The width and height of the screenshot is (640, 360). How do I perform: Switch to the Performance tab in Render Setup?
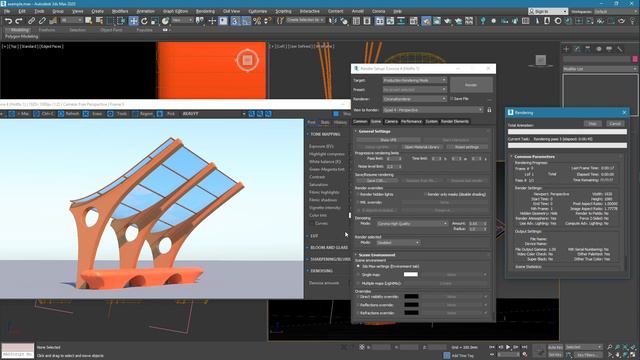tap(411, 121)
